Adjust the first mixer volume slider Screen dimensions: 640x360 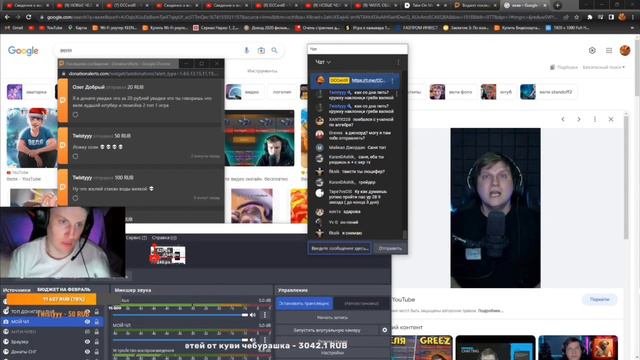[180, 315]
